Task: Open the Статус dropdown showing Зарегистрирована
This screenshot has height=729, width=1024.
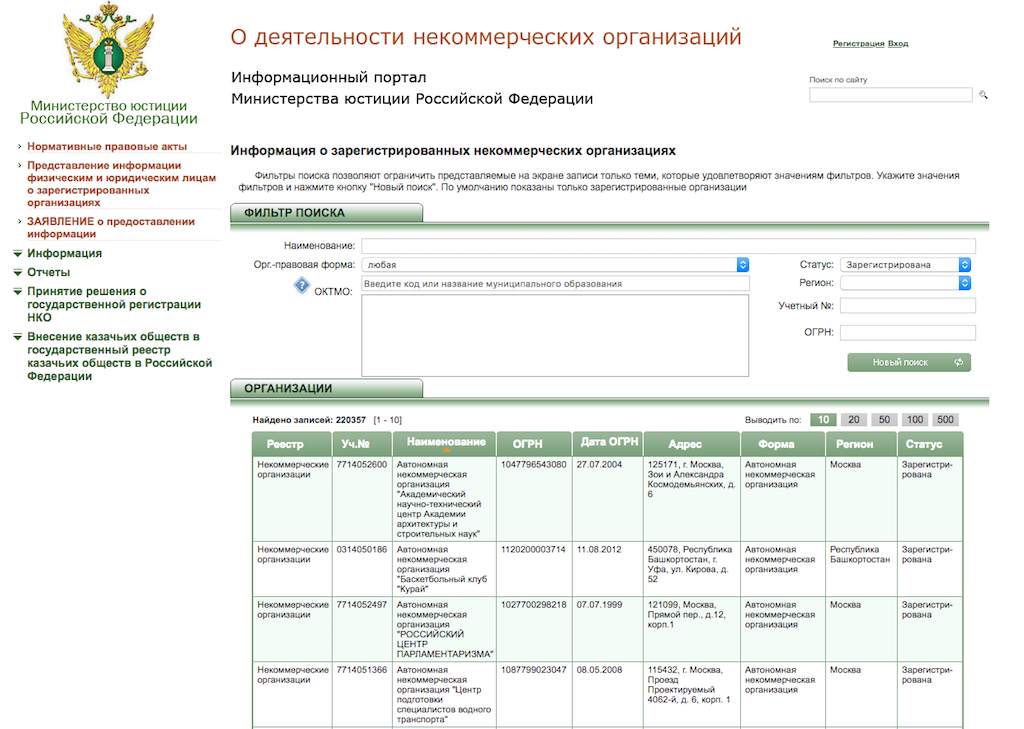Action: click(906, 265)
